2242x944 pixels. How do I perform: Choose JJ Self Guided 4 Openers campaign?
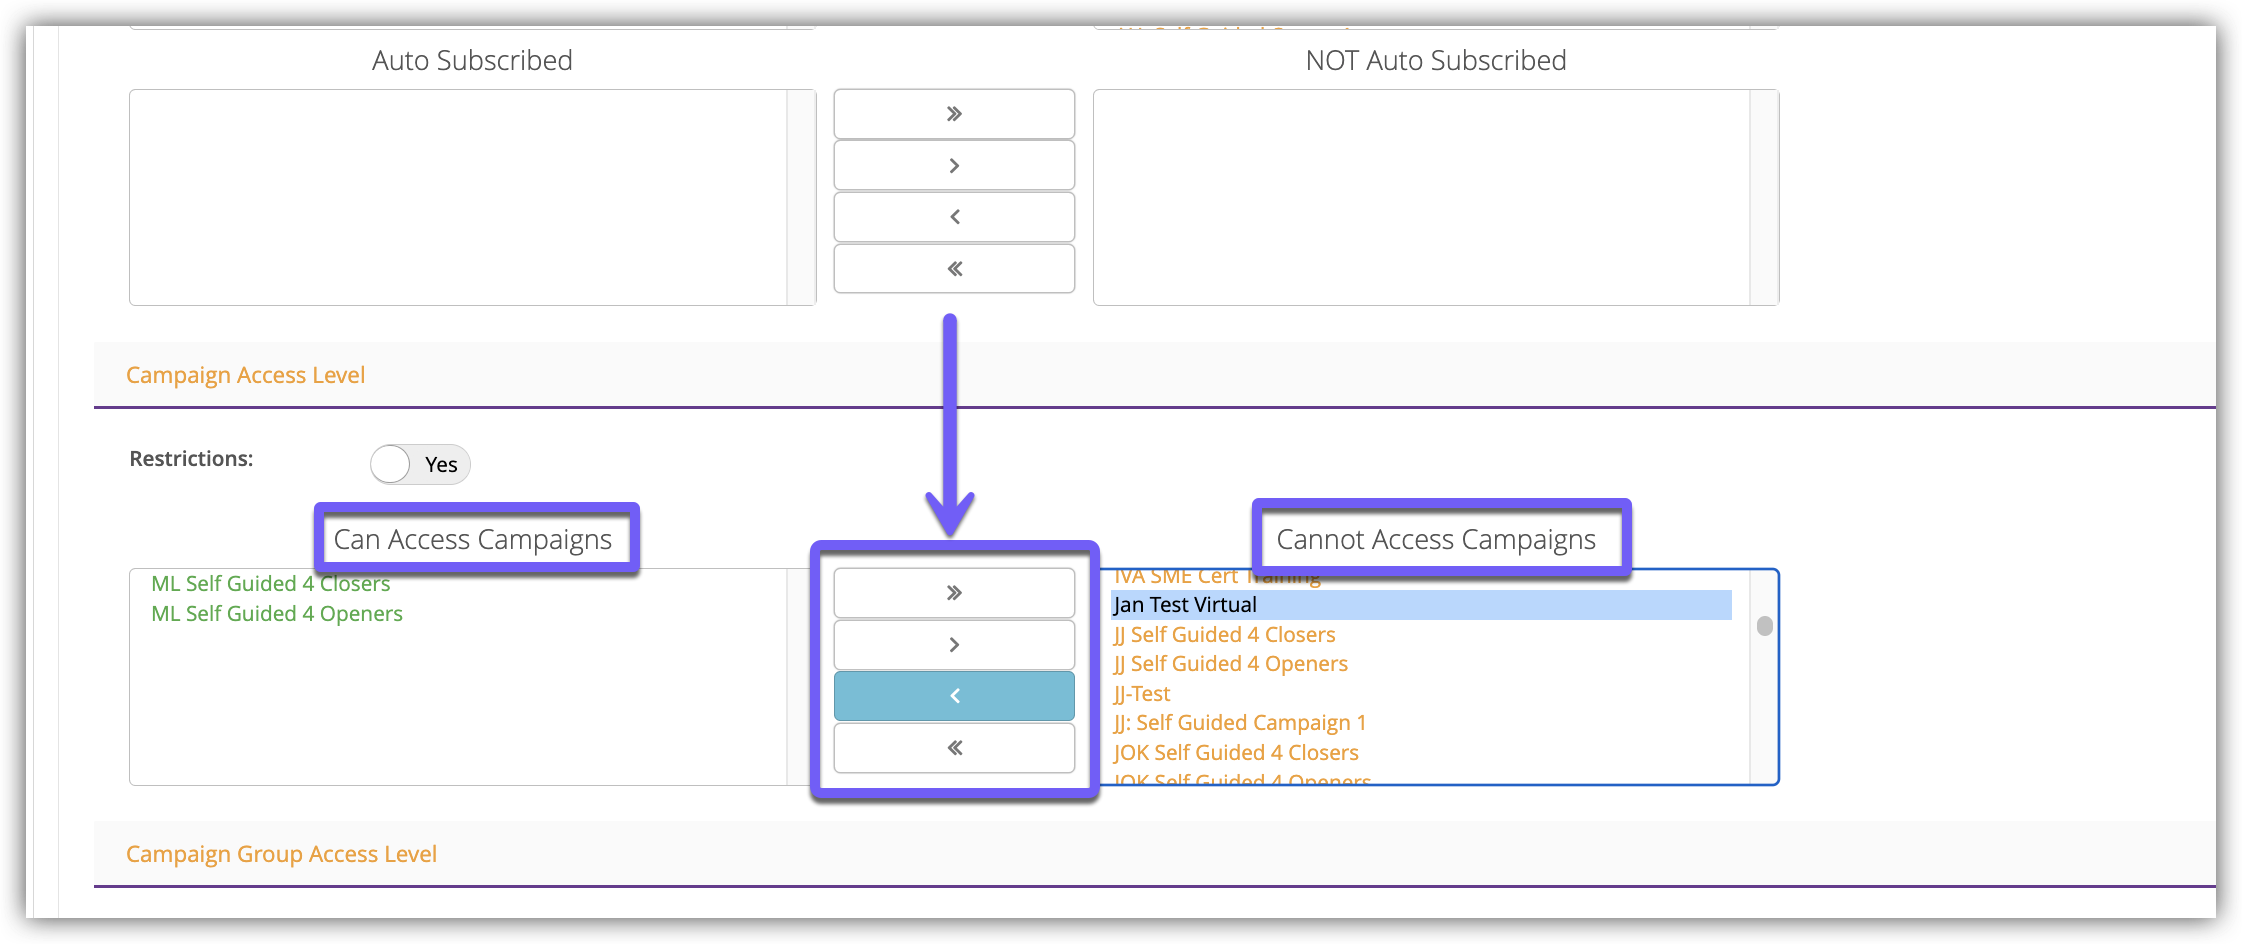[1230, 664]
